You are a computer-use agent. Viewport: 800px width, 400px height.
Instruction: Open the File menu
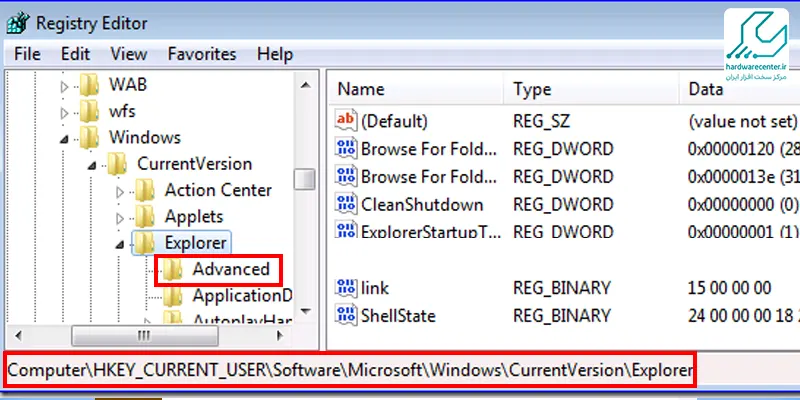(28, 54)
